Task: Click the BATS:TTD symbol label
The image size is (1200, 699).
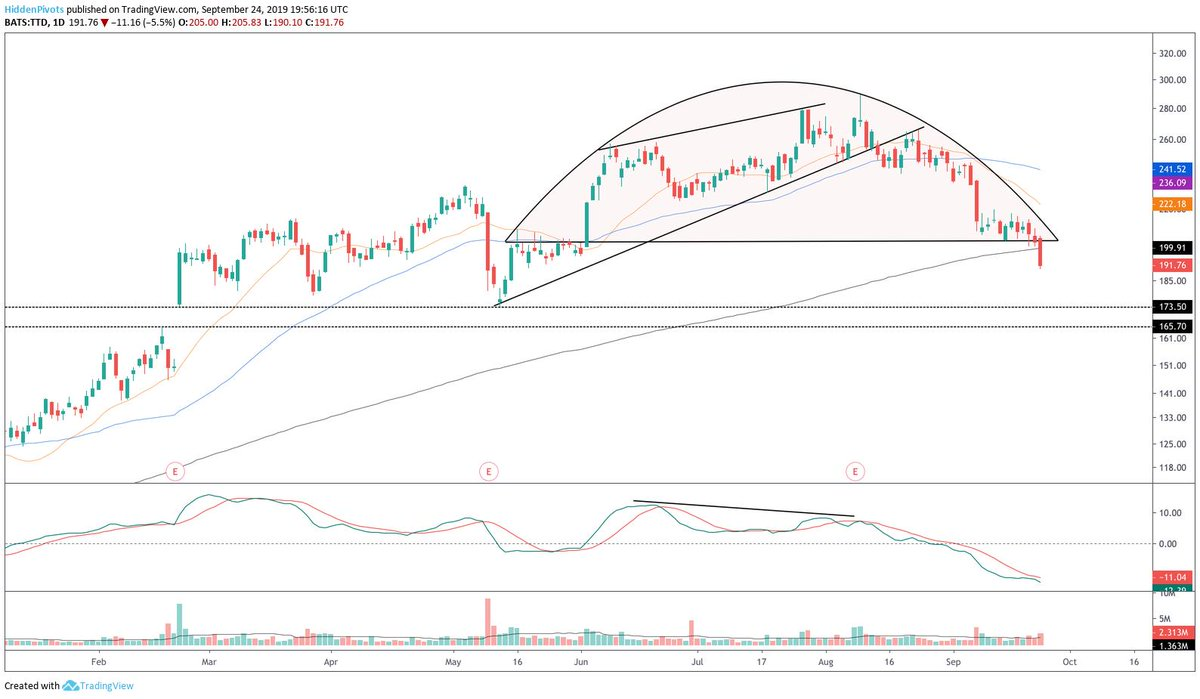Action: click(x=28, y=21)
